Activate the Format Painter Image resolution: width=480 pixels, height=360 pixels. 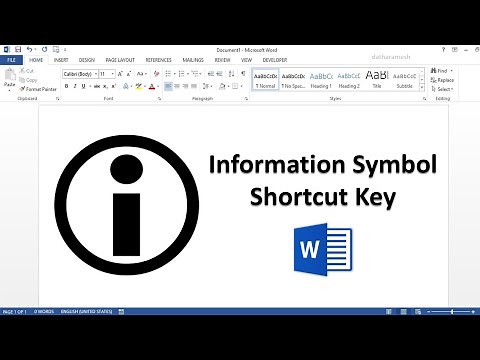38,89
